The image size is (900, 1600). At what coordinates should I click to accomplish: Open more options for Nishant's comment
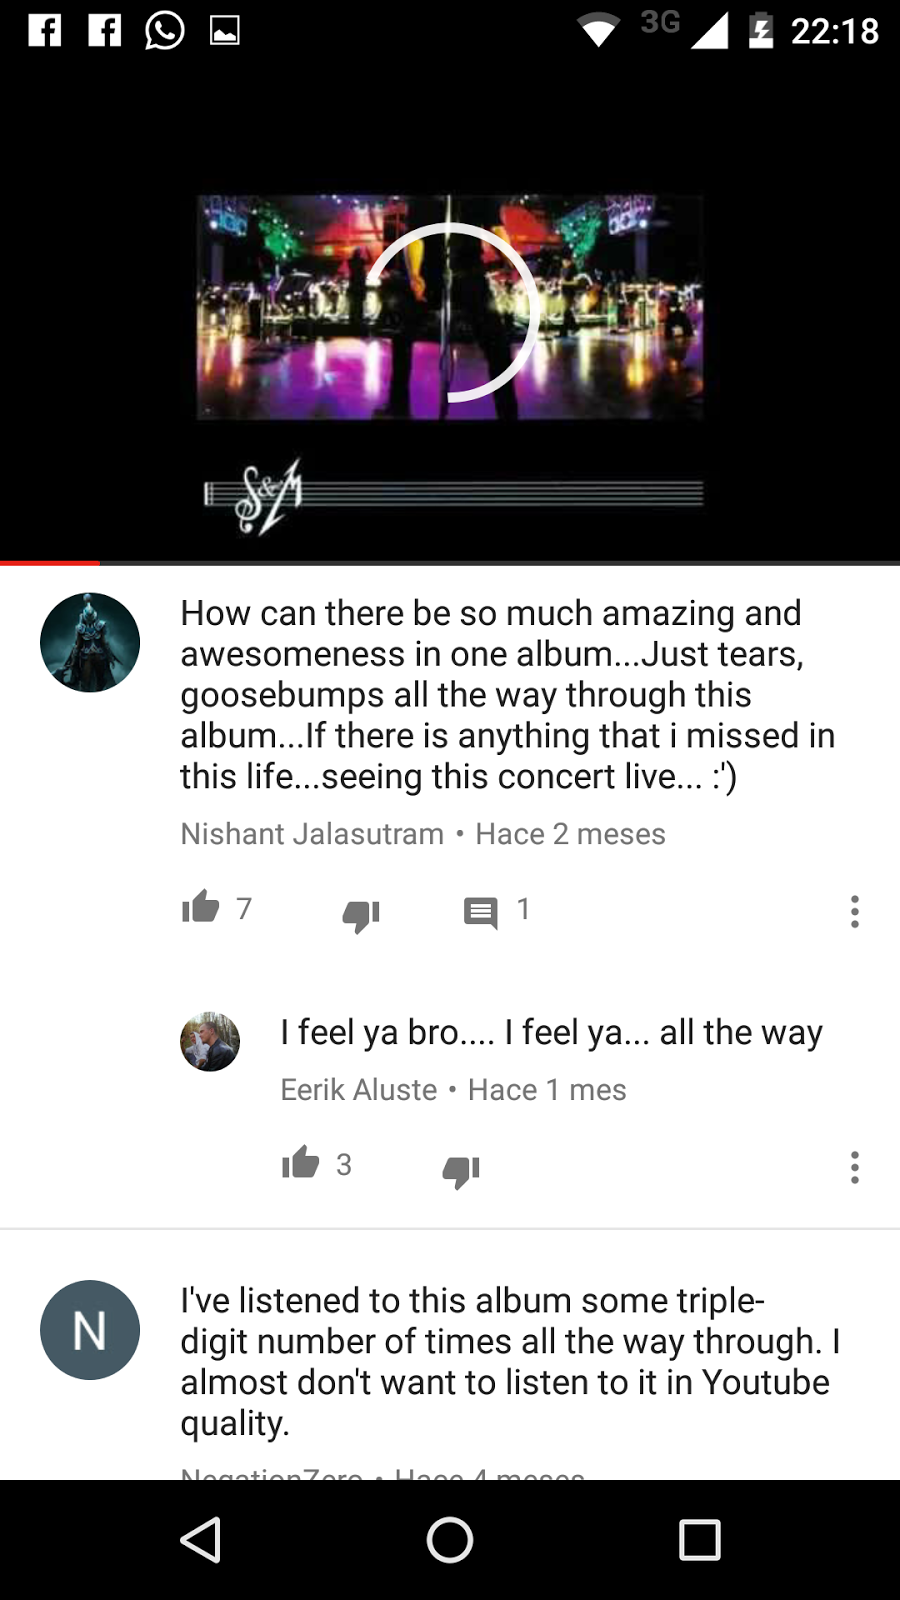coord(854,911)
